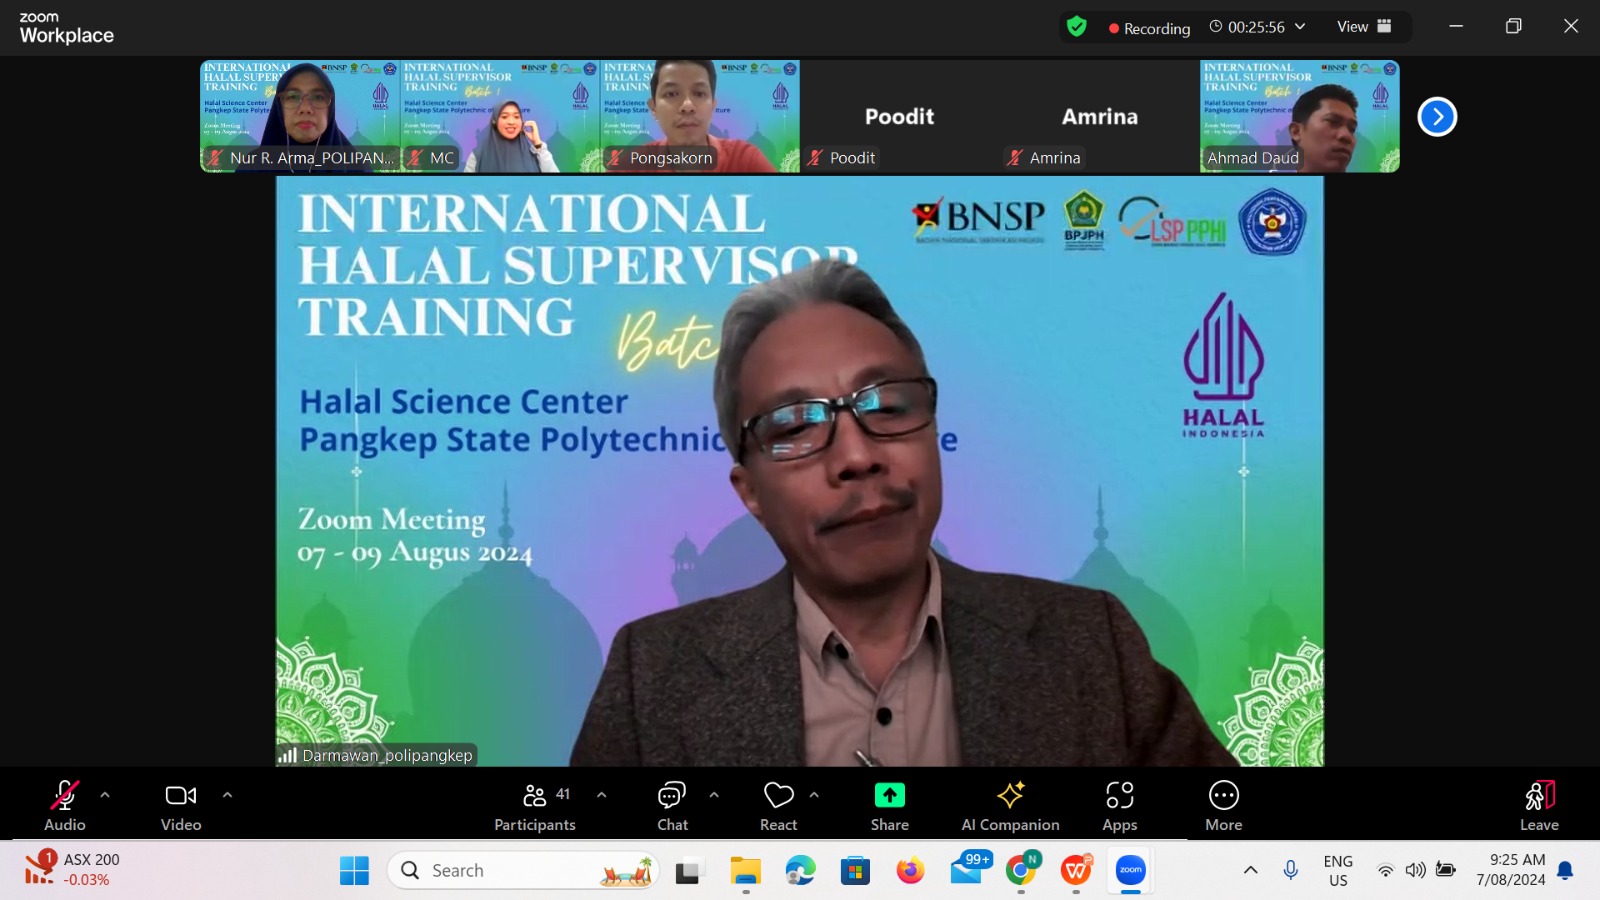Expand audio settings caret beside Audio
1600x900 pixels.
(x=105, y=796)
